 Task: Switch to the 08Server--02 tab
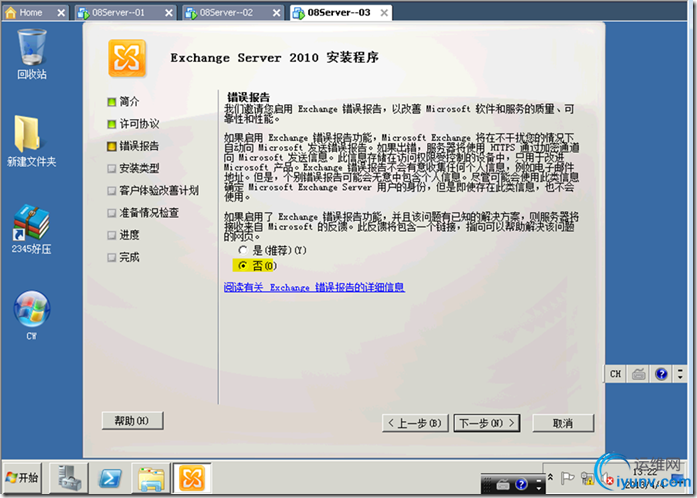pos(226,13)
